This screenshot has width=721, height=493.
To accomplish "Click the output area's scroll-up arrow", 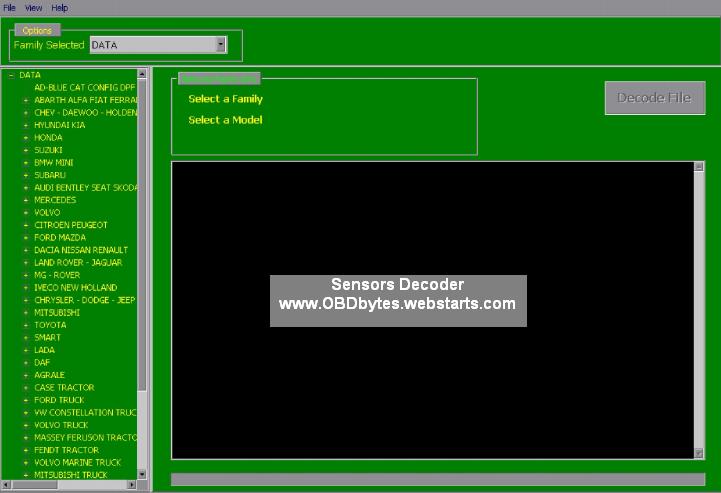I will click(x=699, y=167).
